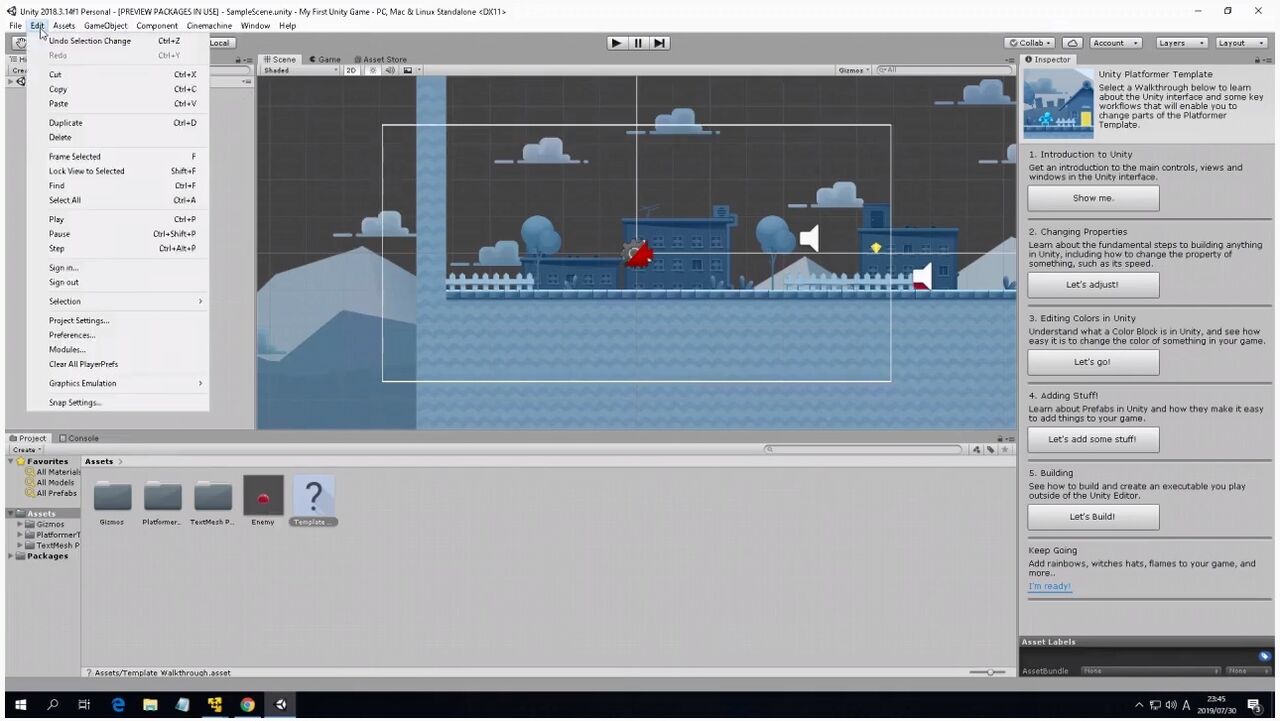Click the Inspector tab
Screen dimensions: 1280x721
(1047, 59)
